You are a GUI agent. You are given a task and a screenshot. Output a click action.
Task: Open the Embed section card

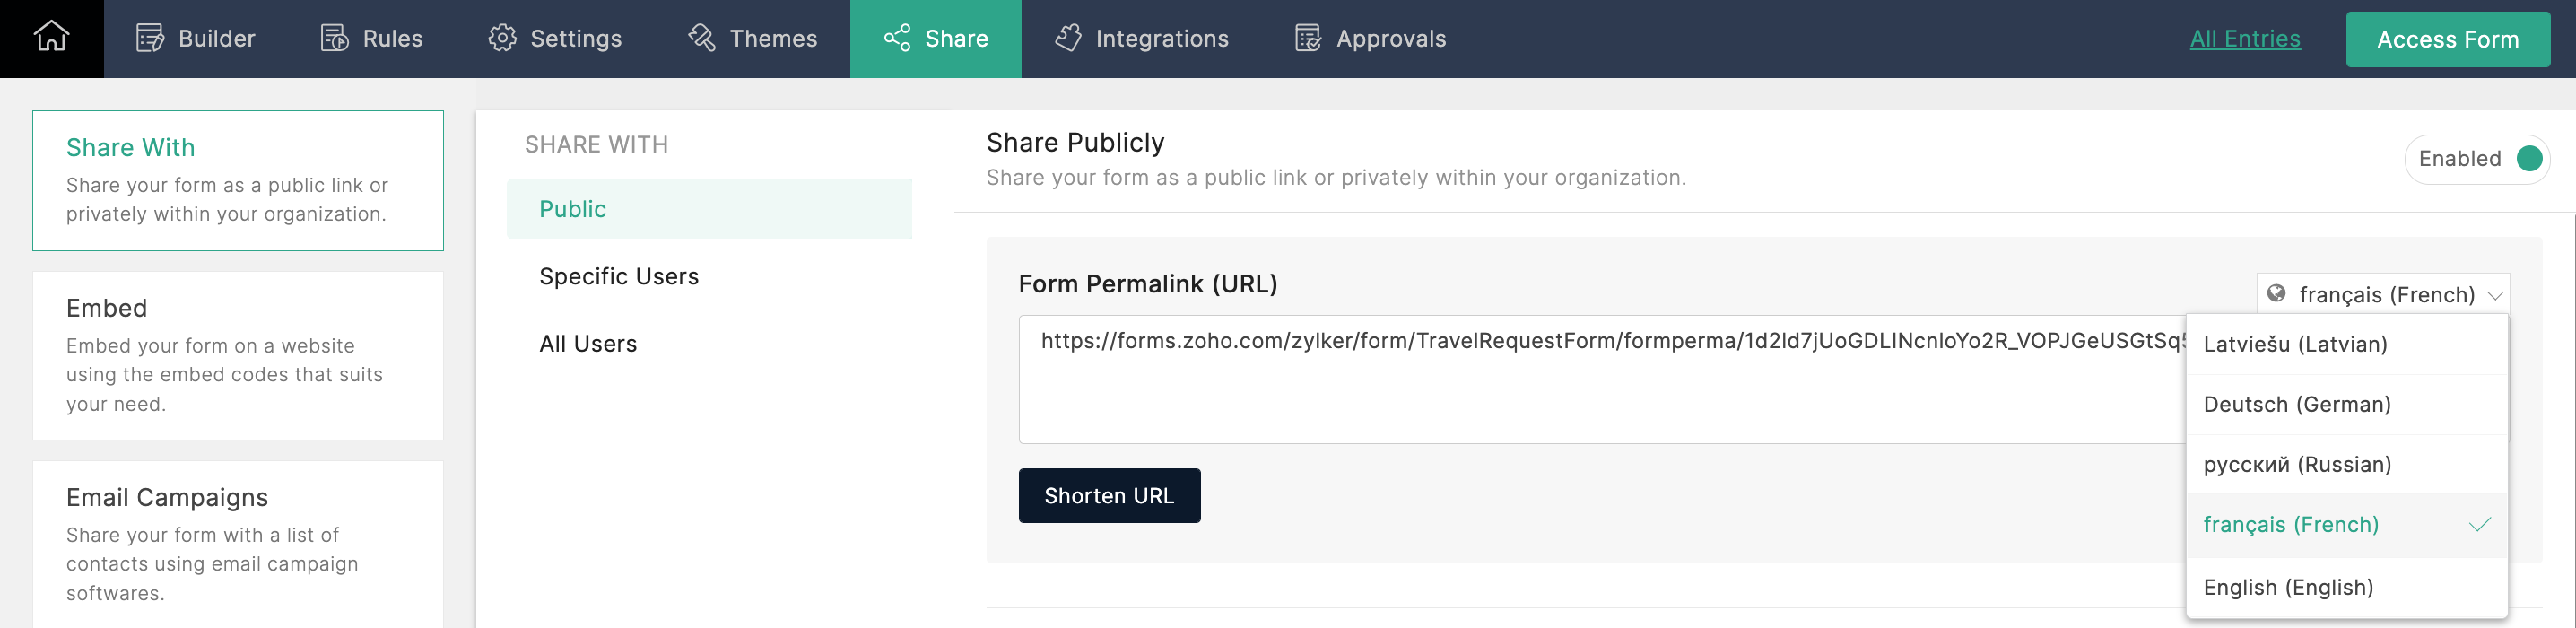click(x=238, y=355)
